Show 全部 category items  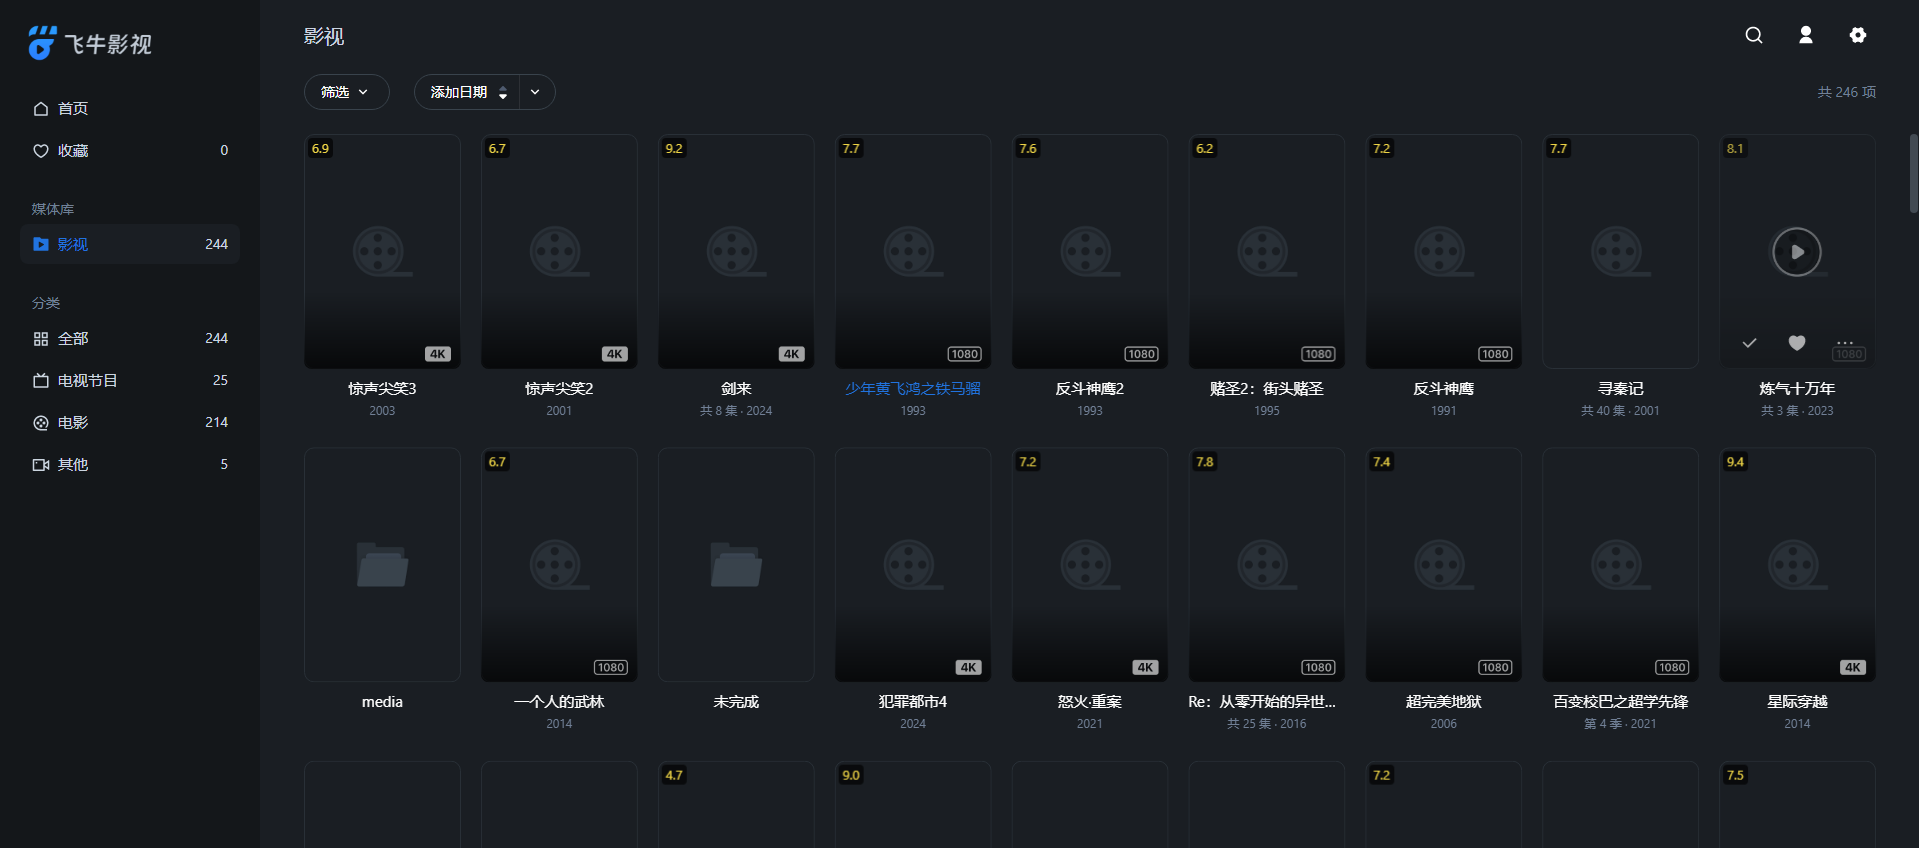(130, 338)
